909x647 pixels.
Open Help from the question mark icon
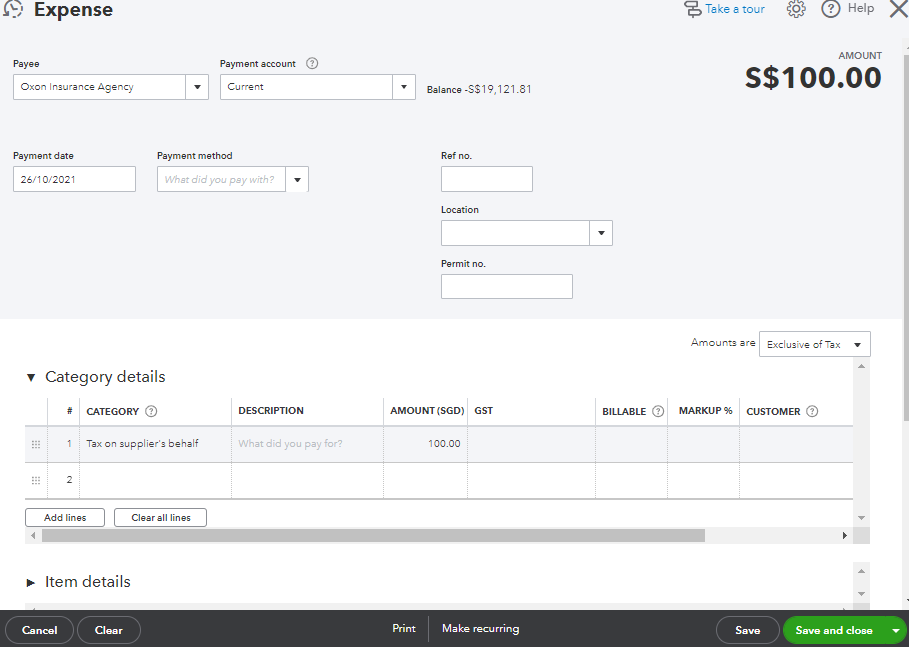[x=830, y=8]
